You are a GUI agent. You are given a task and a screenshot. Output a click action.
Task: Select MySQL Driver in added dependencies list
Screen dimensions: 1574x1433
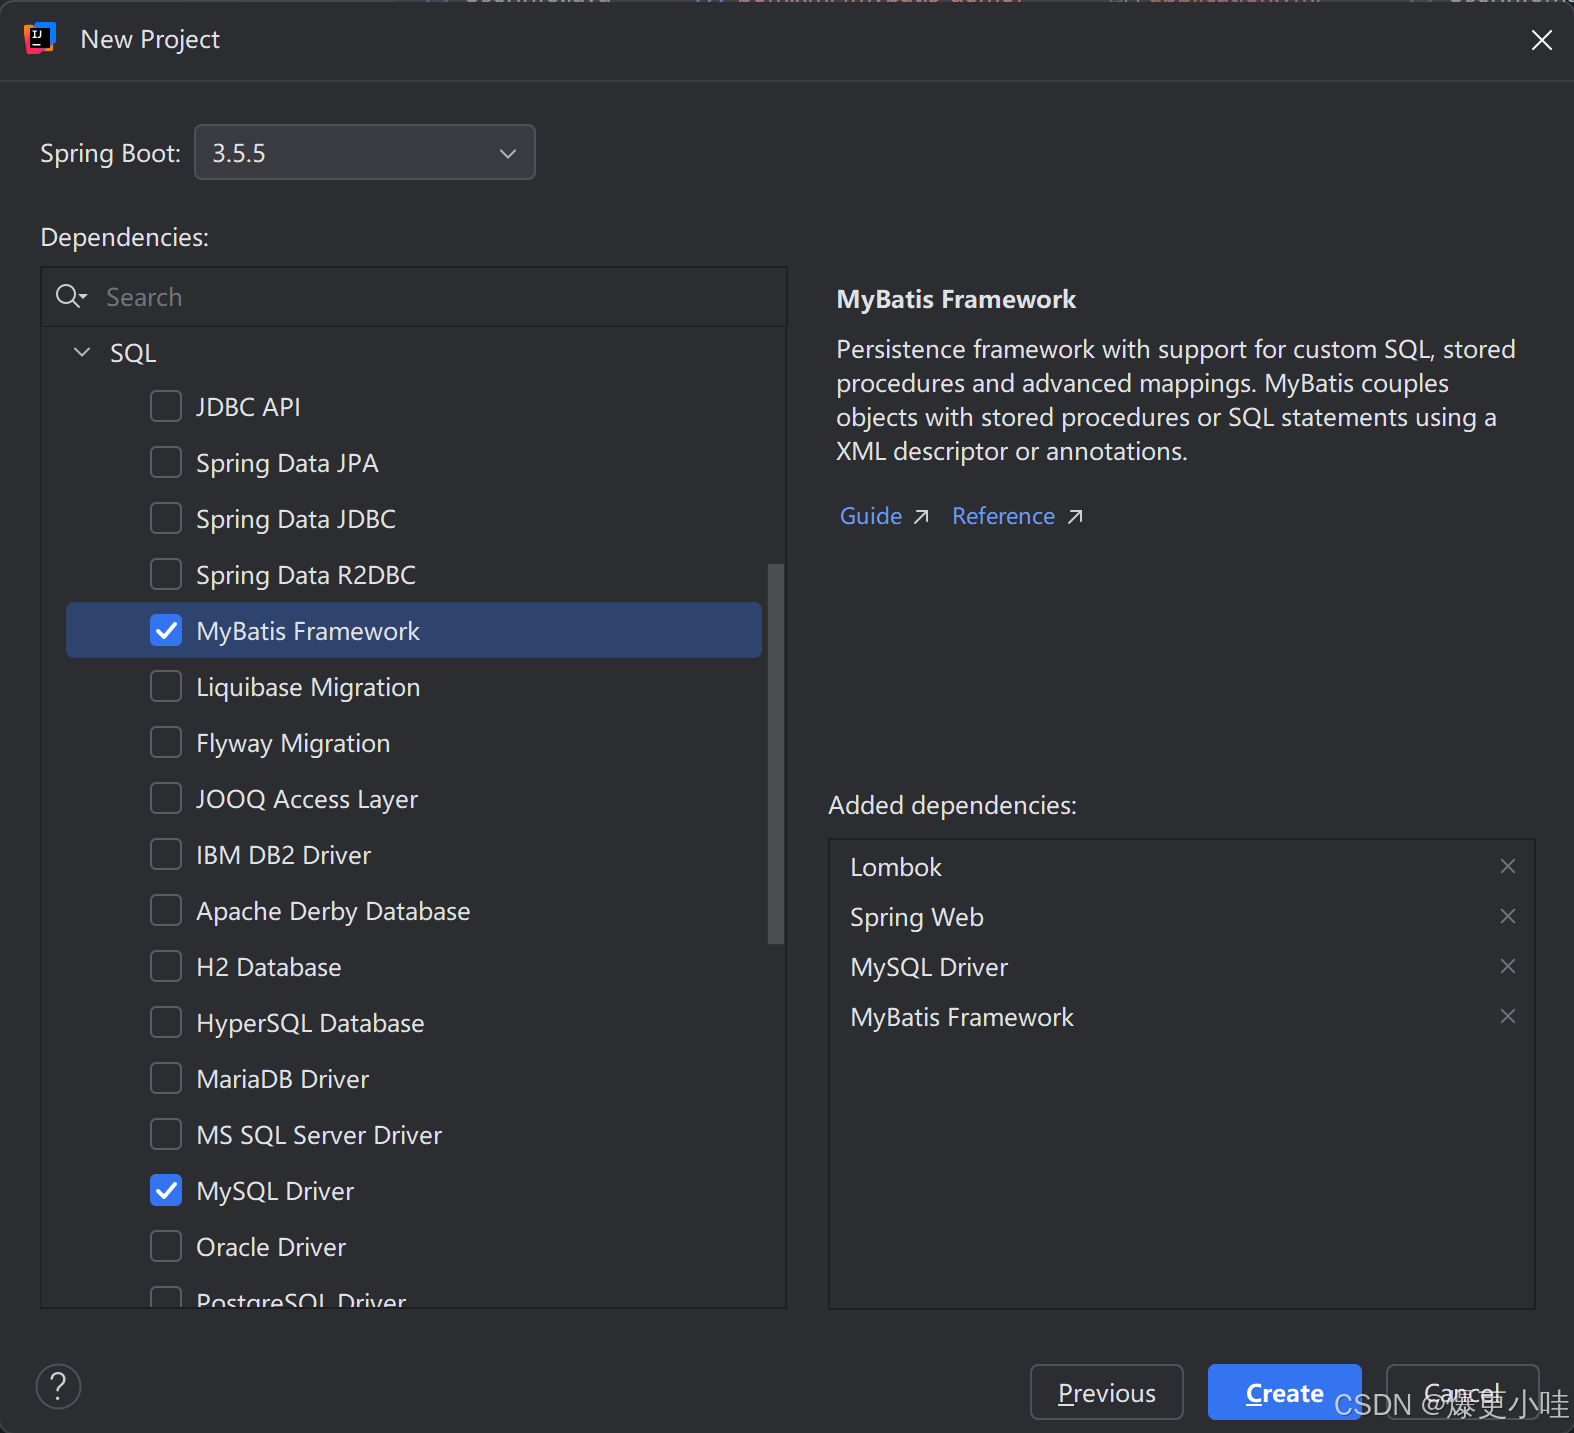tap(929, 967)
